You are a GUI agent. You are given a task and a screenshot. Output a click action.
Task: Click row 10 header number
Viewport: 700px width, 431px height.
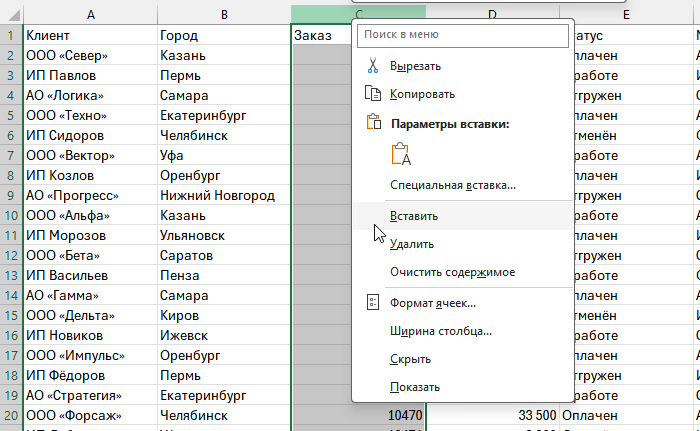pos(10,215)
